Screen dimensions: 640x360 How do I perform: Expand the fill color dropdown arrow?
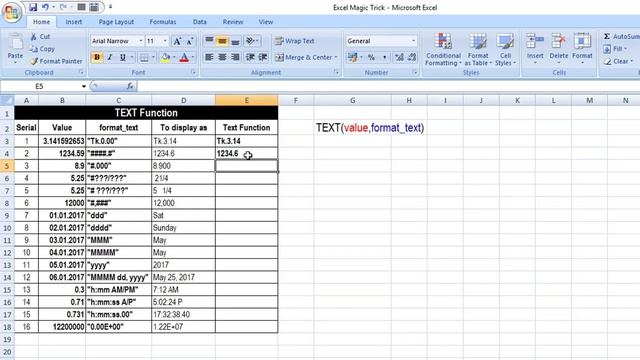pos(174,58)
